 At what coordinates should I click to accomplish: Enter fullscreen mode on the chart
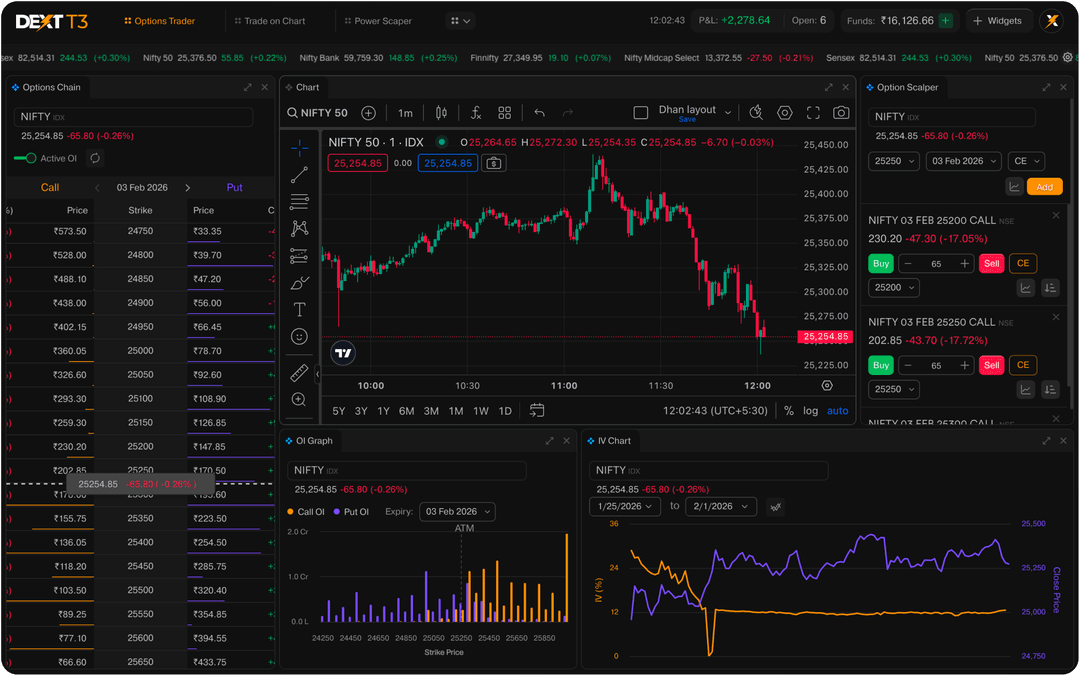coord(813,112)
